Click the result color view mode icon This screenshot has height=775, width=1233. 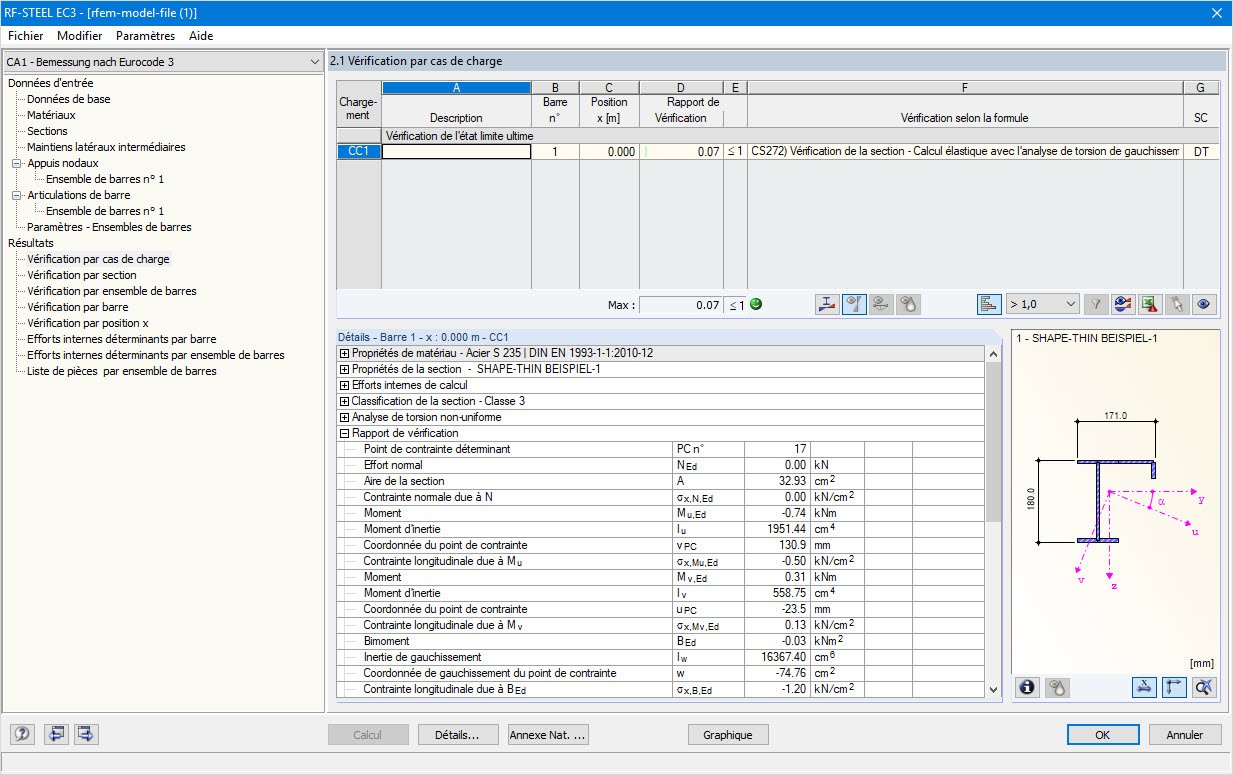1123,304
